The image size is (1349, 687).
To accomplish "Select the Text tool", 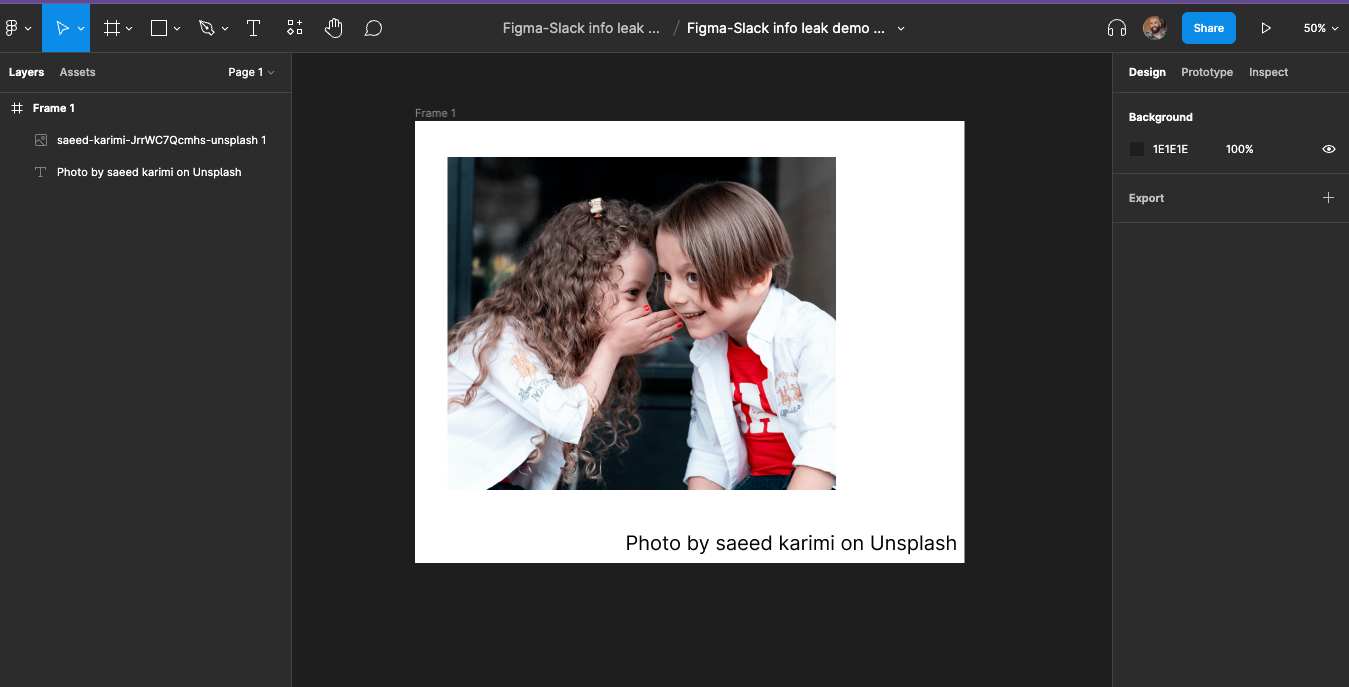I will coord(254,28).
